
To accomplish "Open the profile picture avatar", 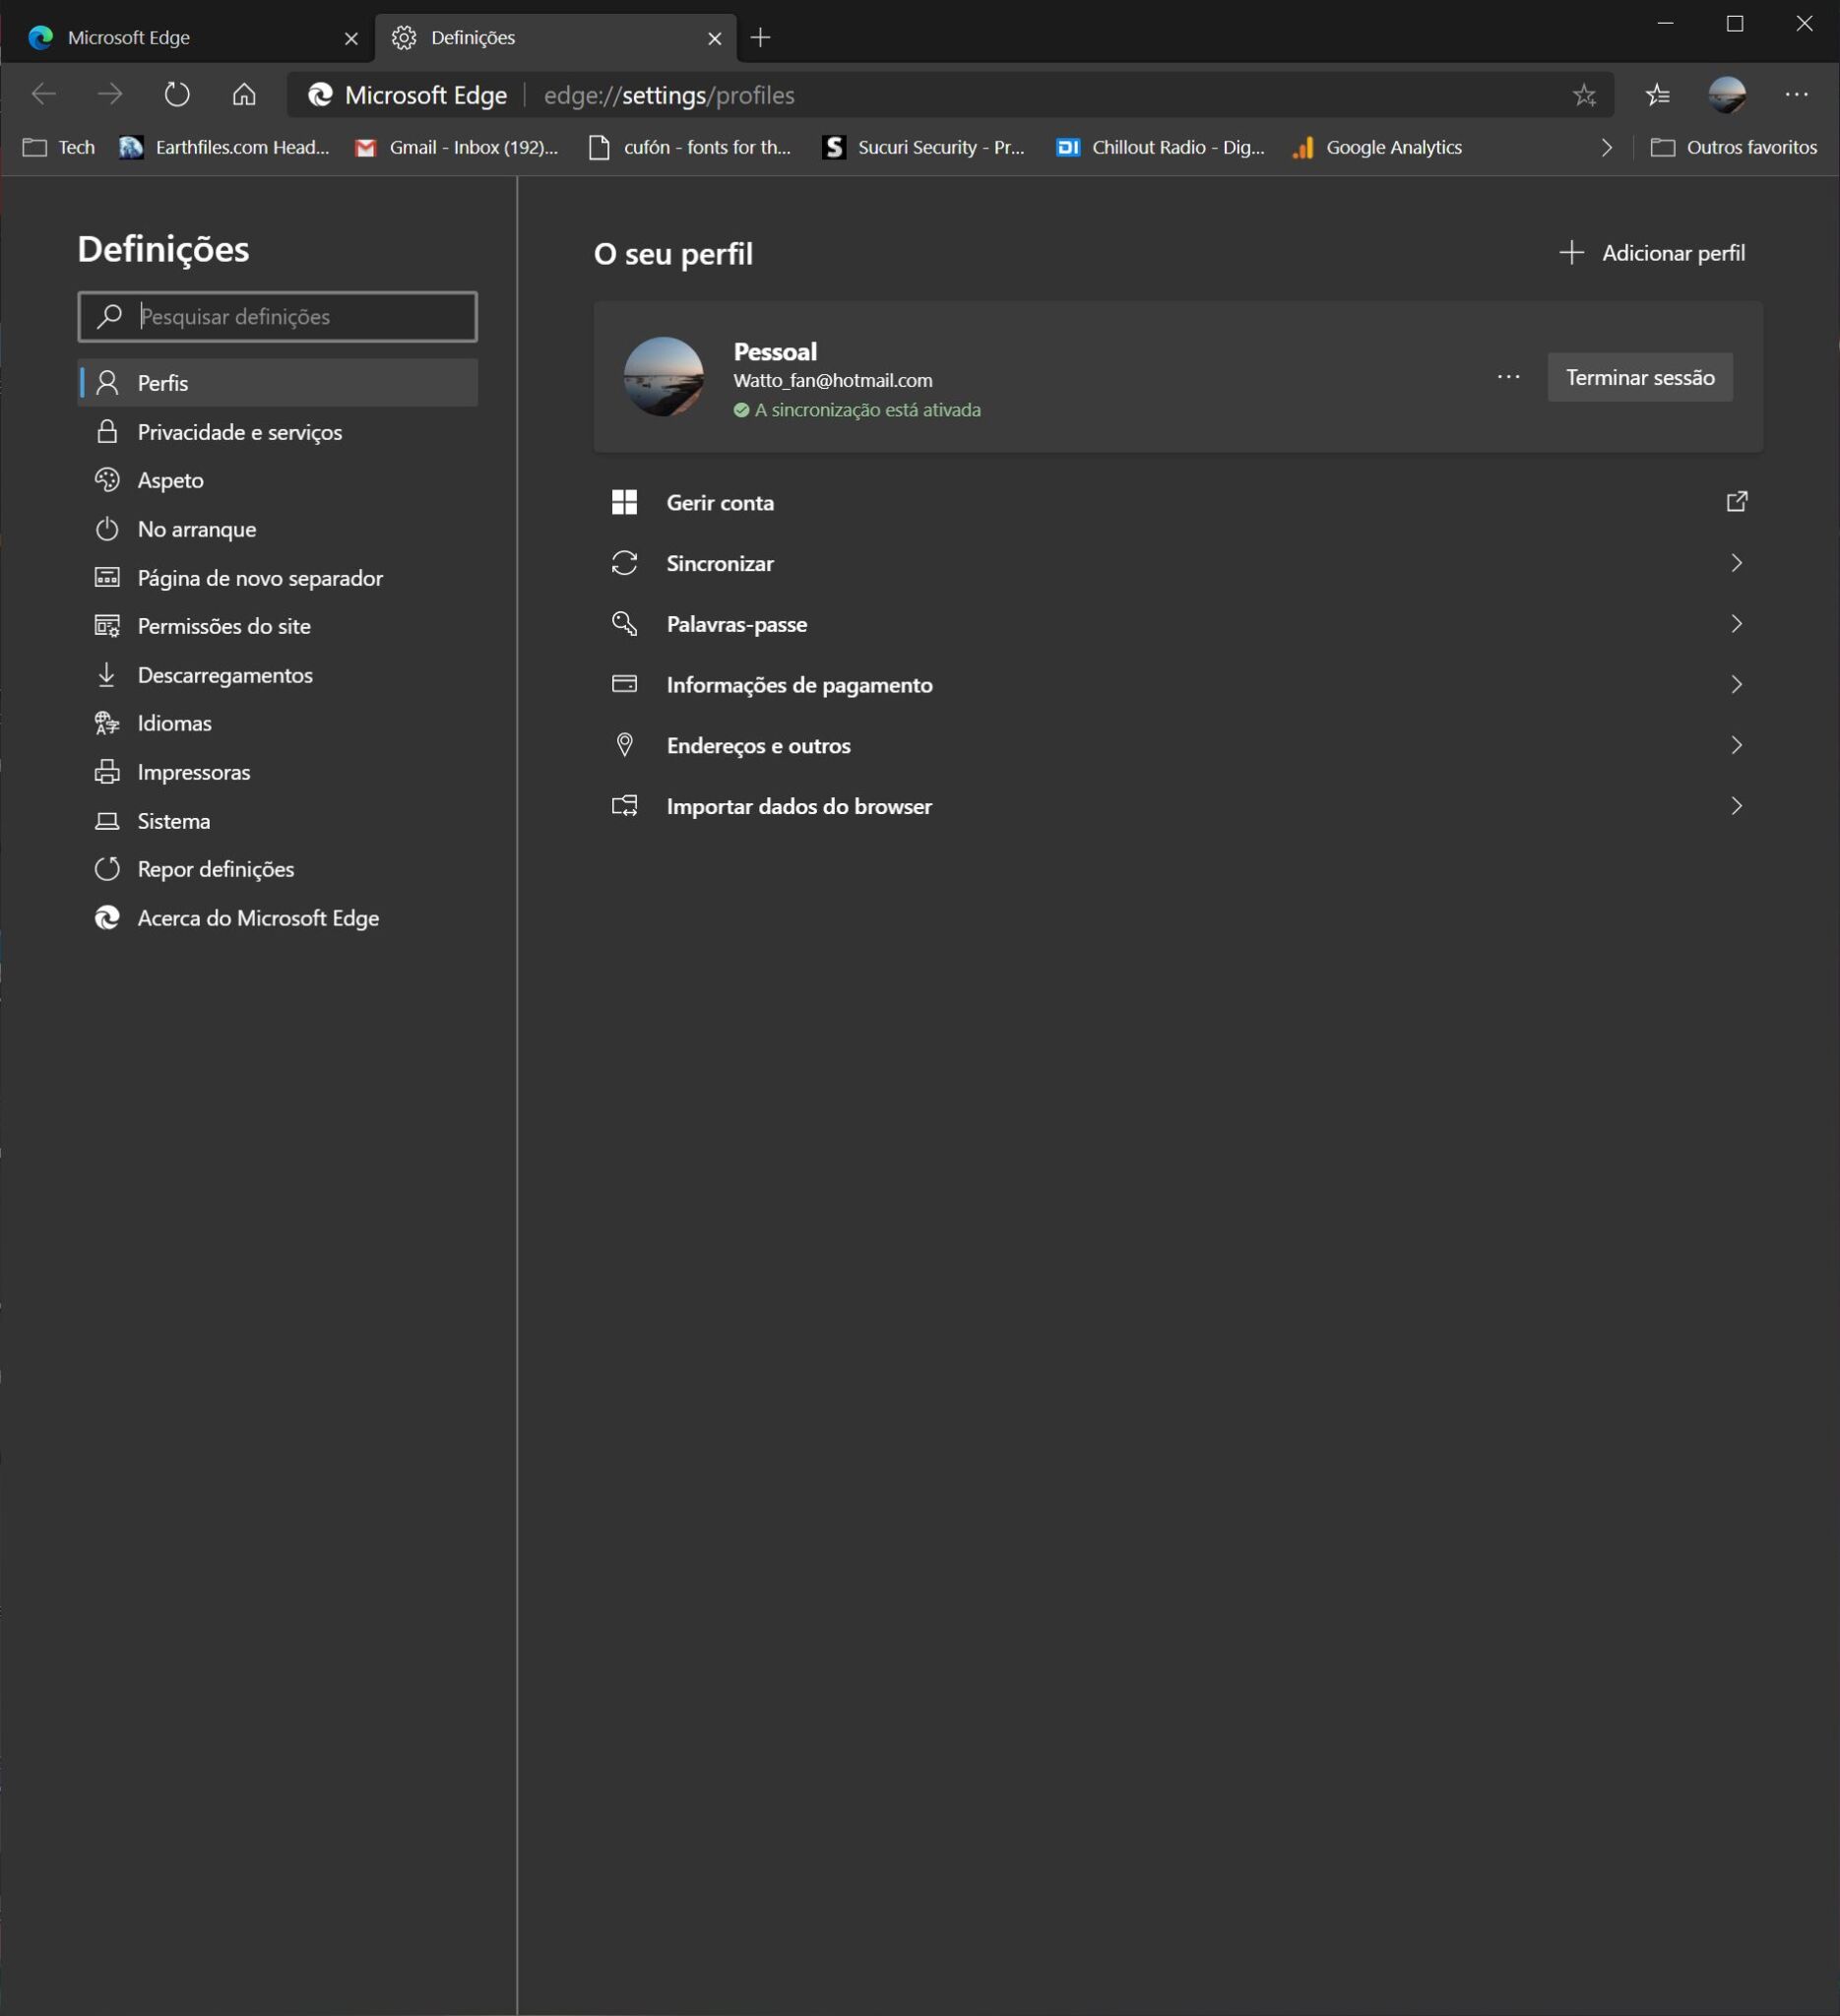I will pos(664,377).
